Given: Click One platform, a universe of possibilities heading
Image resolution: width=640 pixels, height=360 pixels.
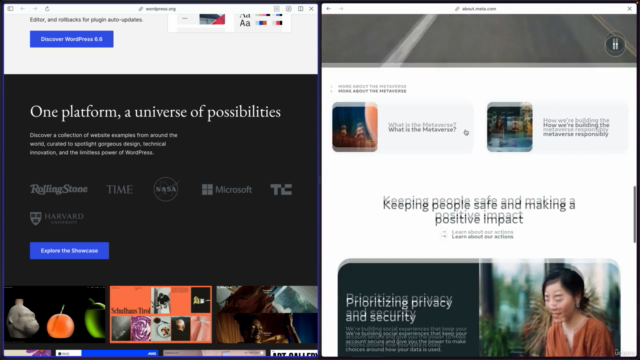Looking at the screenshot, I should (155, 111).
